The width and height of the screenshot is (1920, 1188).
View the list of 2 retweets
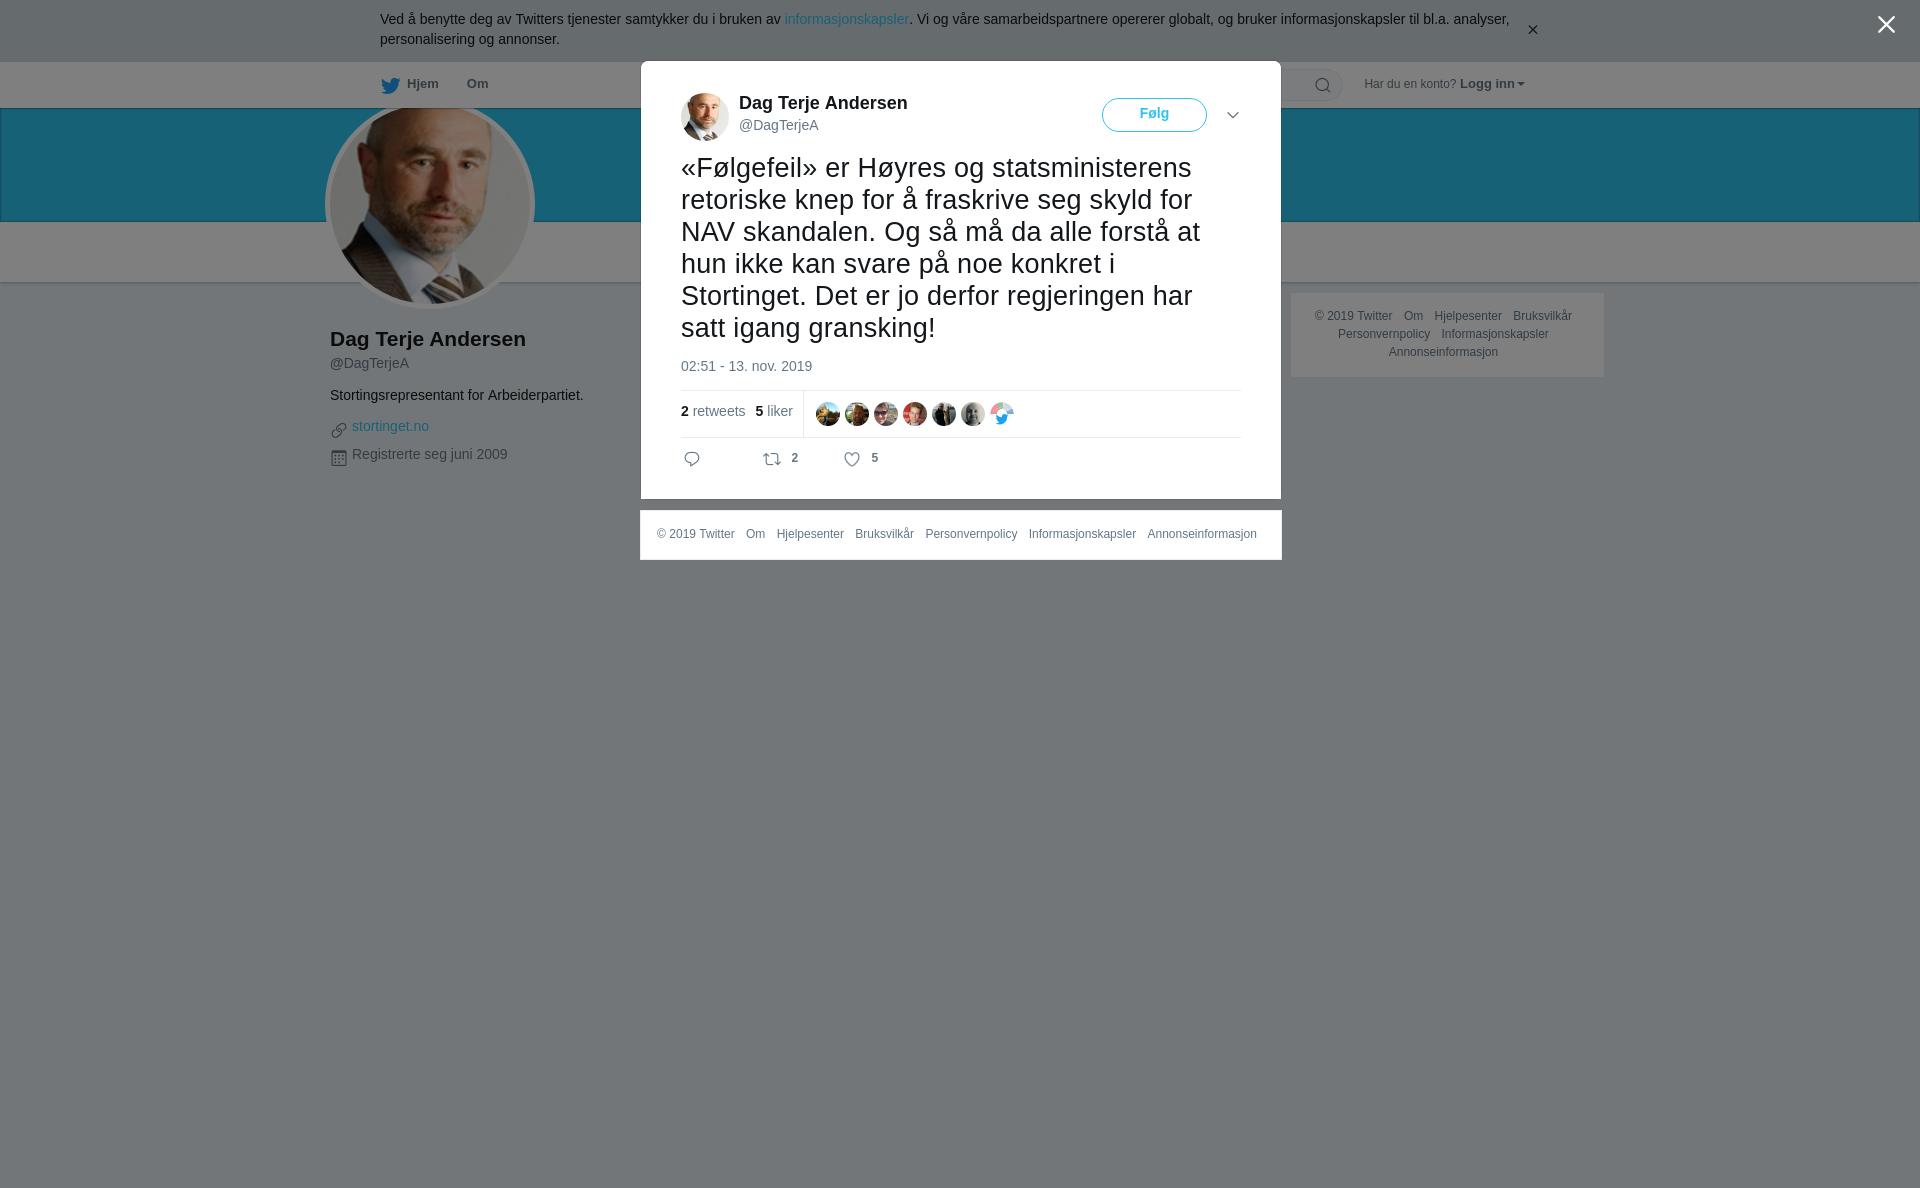coord(713,411)
